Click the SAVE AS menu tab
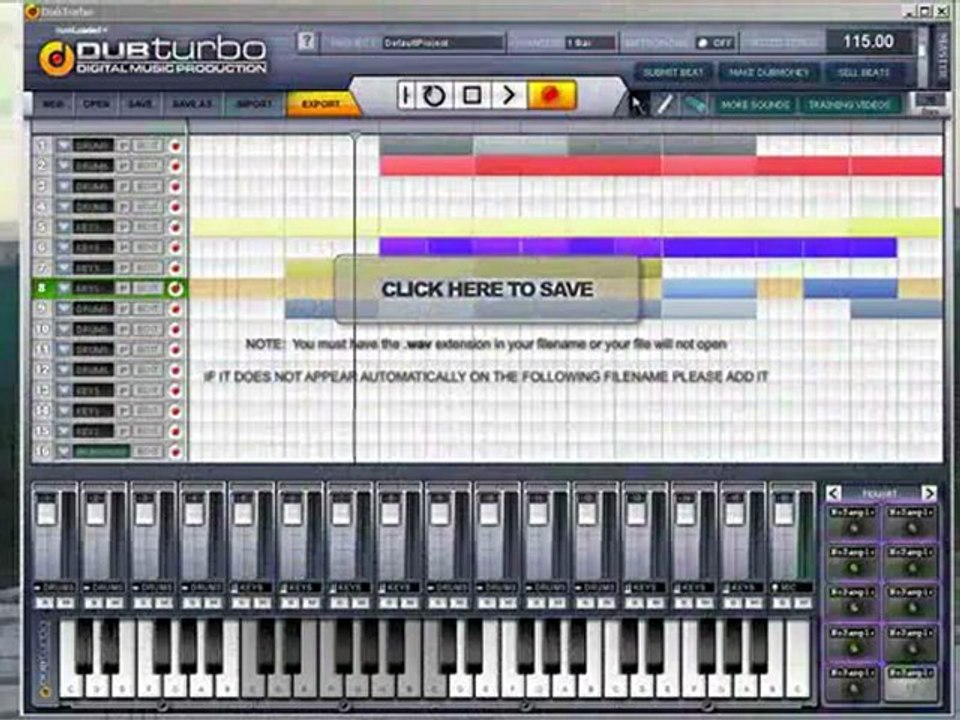 tap(192, 104)
